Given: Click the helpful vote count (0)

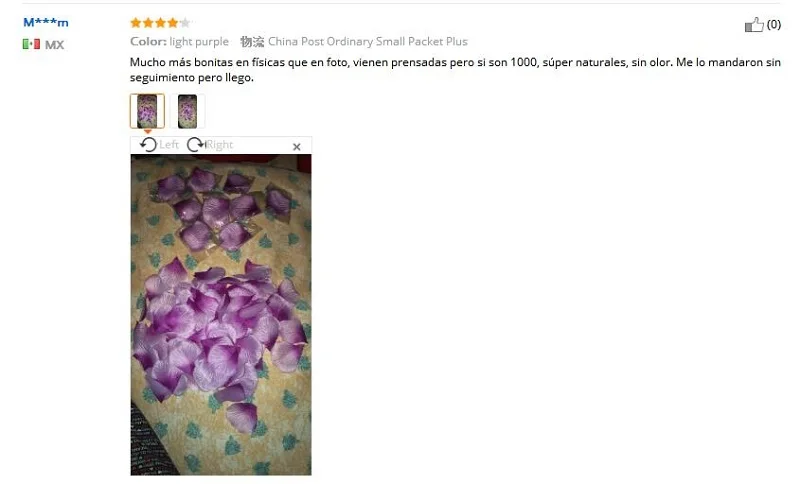Looking at the screenshot, I should (773, 24).
